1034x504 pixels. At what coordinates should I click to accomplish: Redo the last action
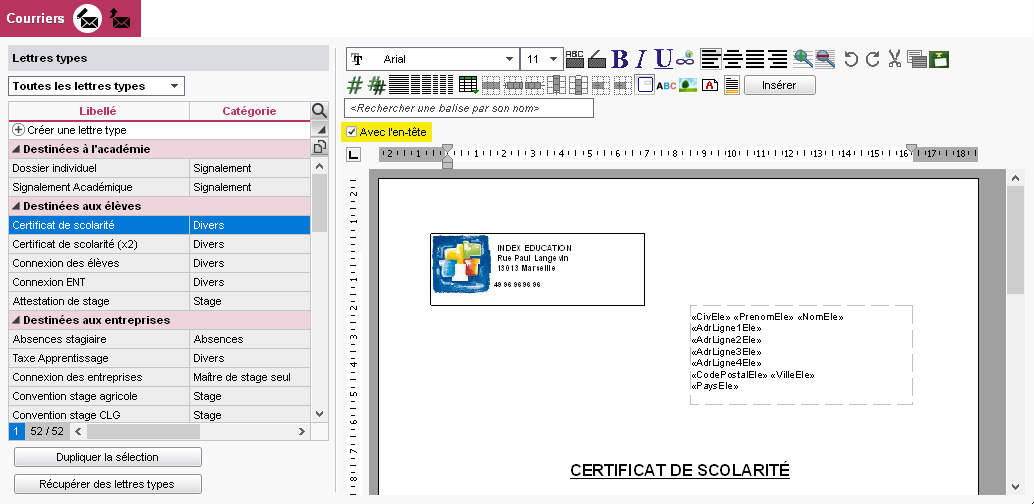[x=872, y=59]
